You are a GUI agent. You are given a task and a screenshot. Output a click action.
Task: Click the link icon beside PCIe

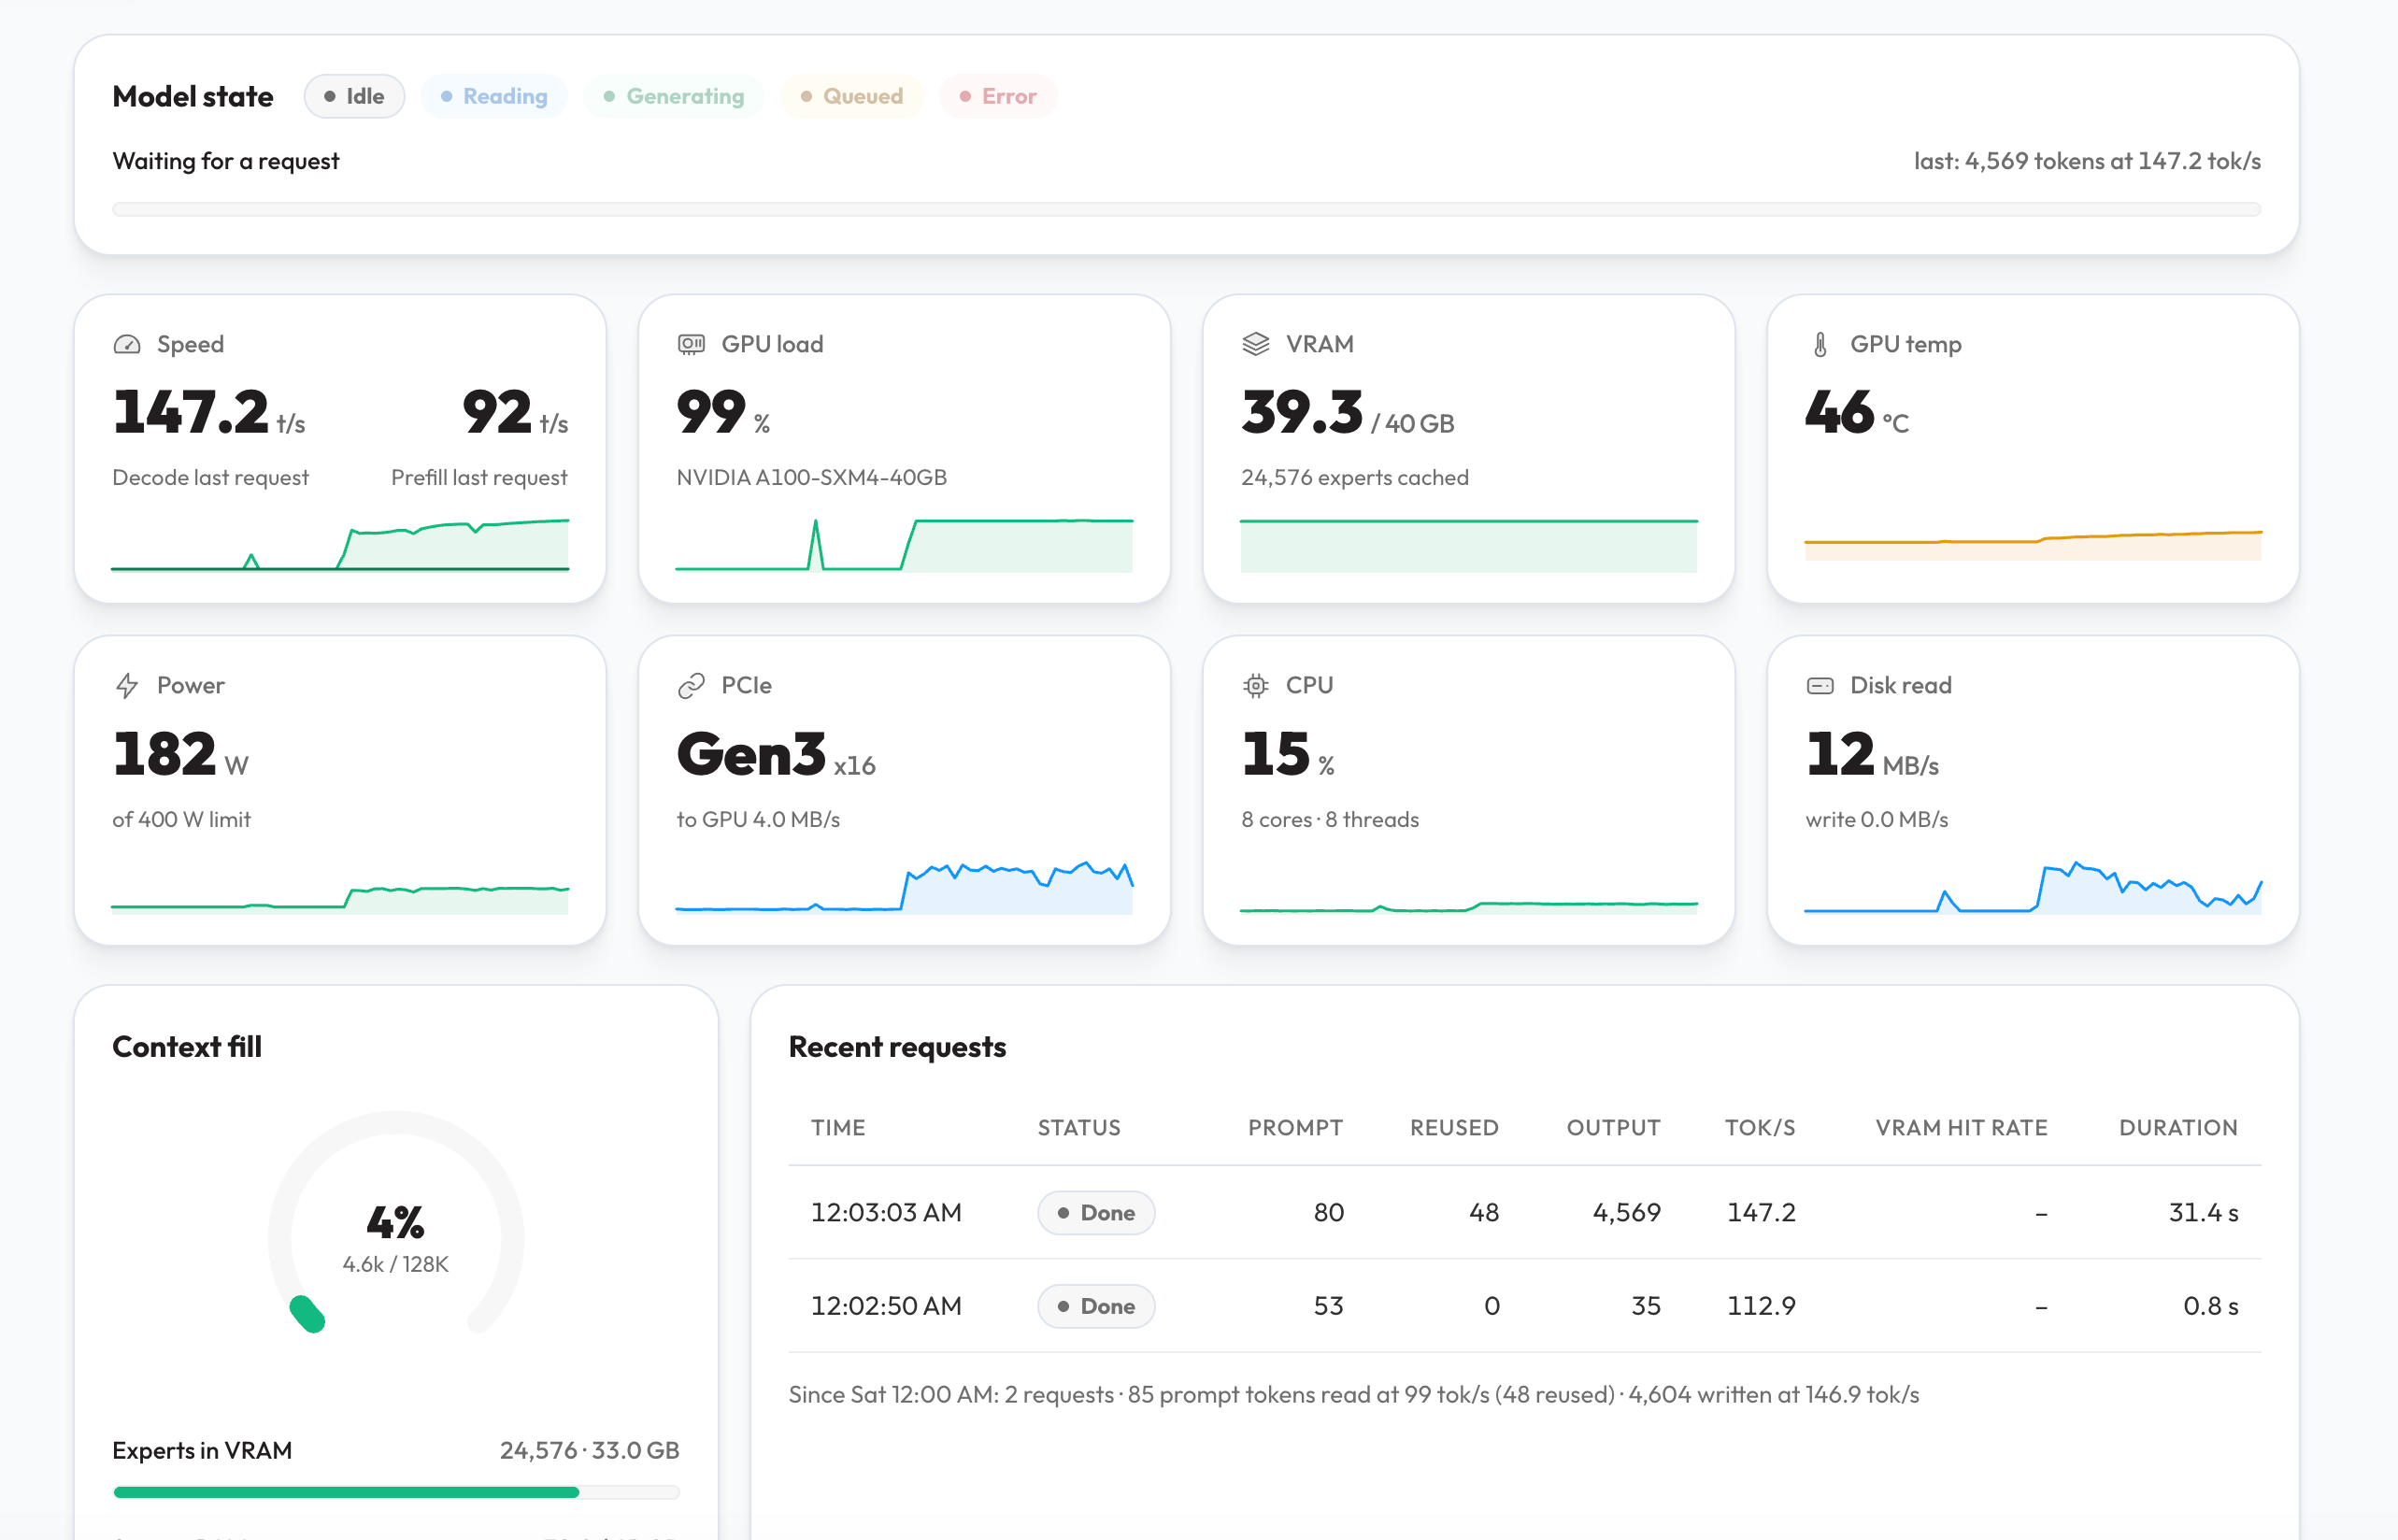(x=691, y=686)
